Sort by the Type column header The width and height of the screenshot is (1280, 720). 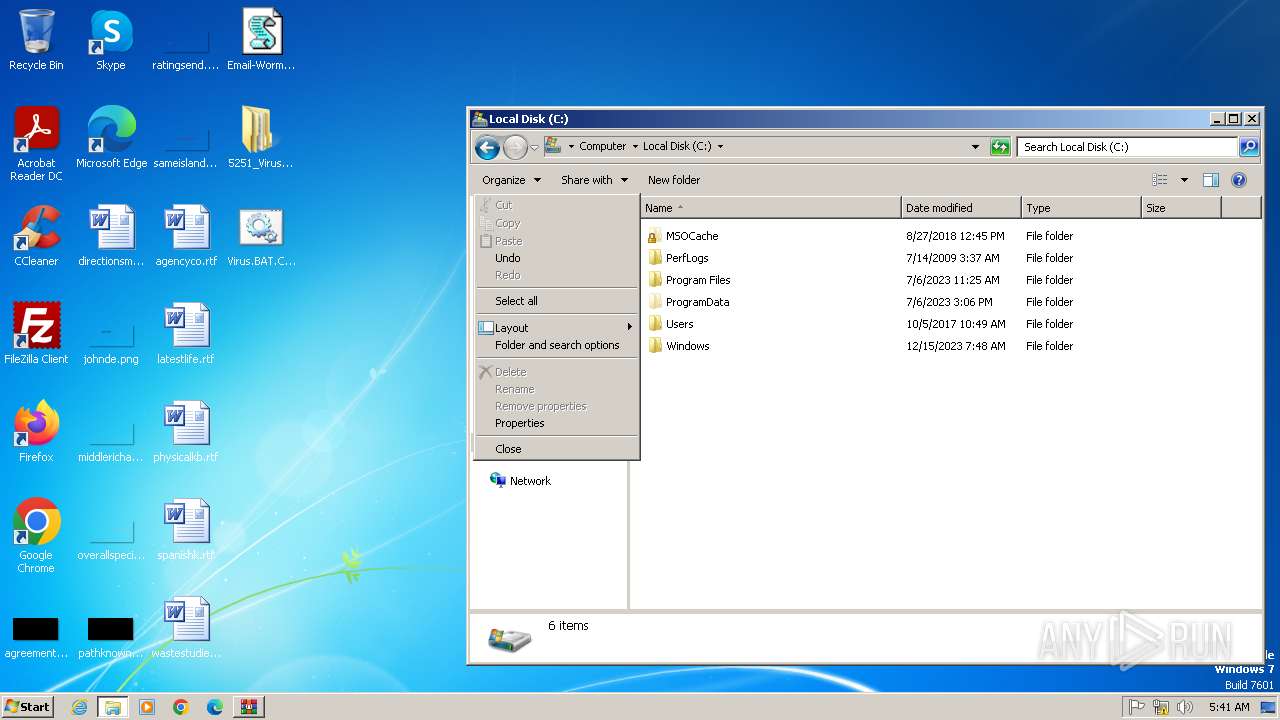coord(1081,208)
